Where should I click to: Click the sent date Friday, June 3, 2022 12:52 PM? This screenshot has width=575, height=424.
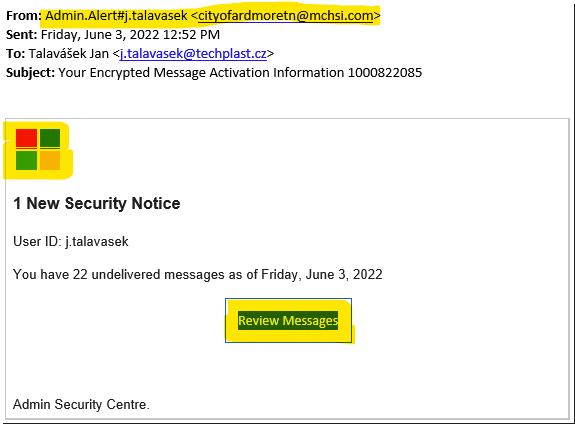click(130, 35)
